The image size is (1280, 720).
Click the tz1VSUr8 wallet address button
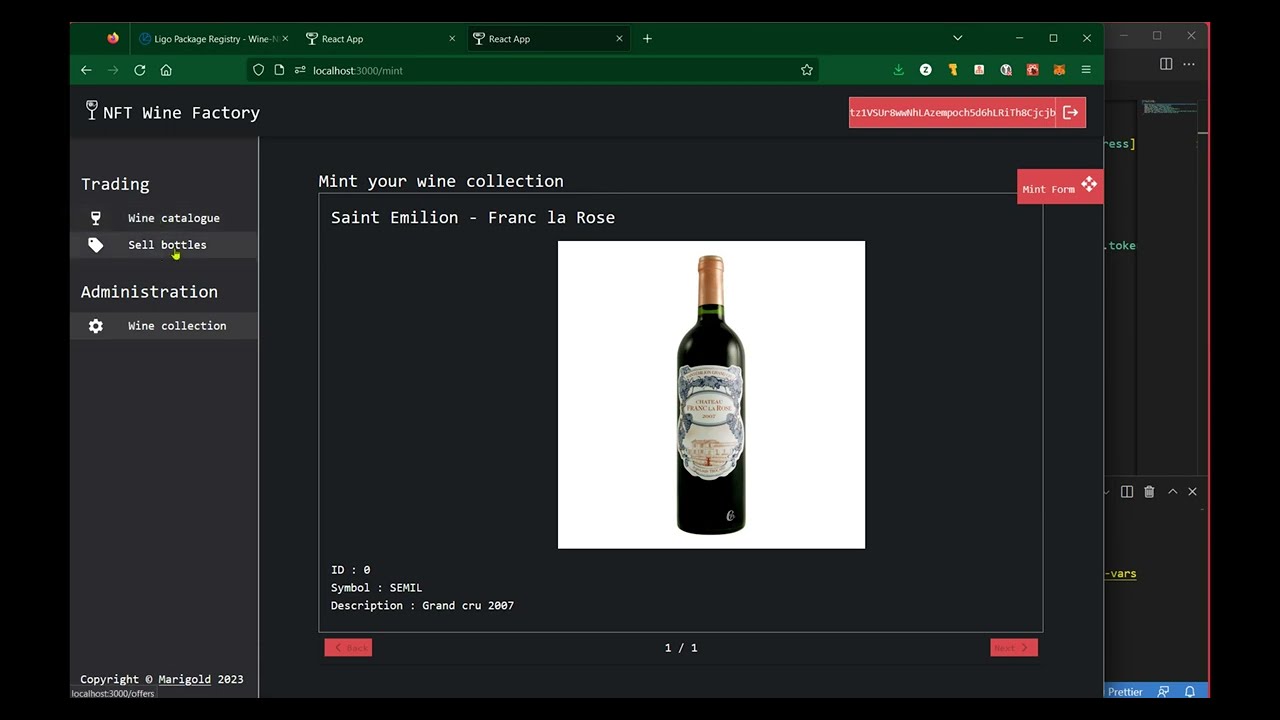tap(952, 112)
